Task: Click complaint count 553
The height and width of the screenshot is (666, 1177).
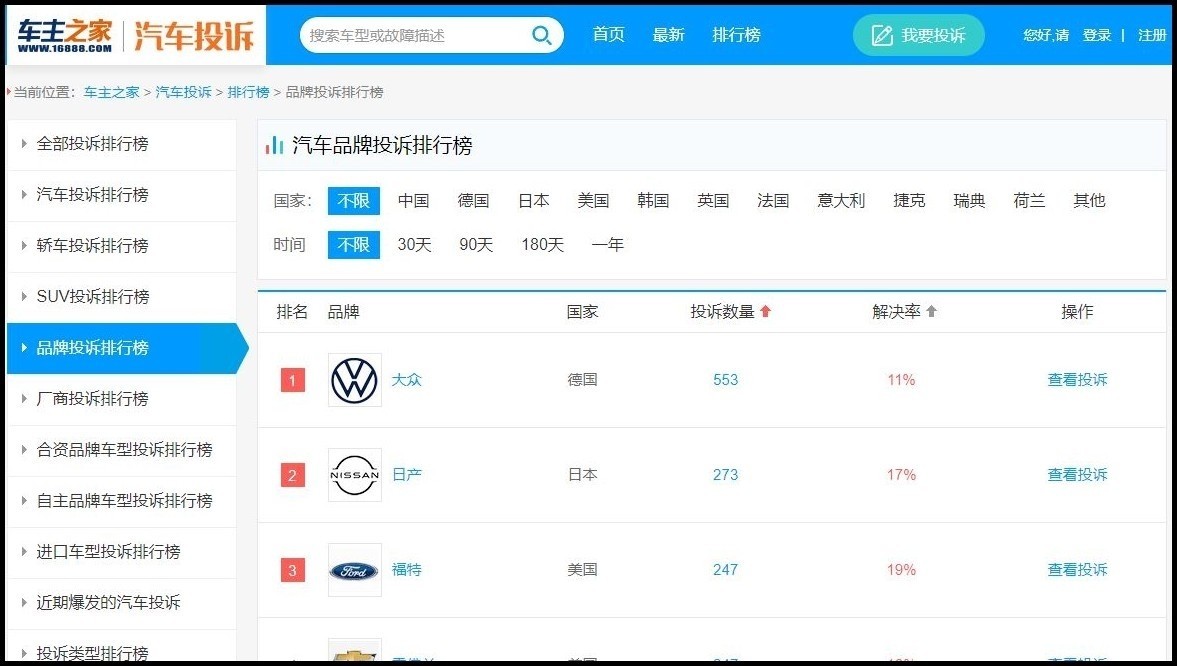Action: click(x=726, y=380)
